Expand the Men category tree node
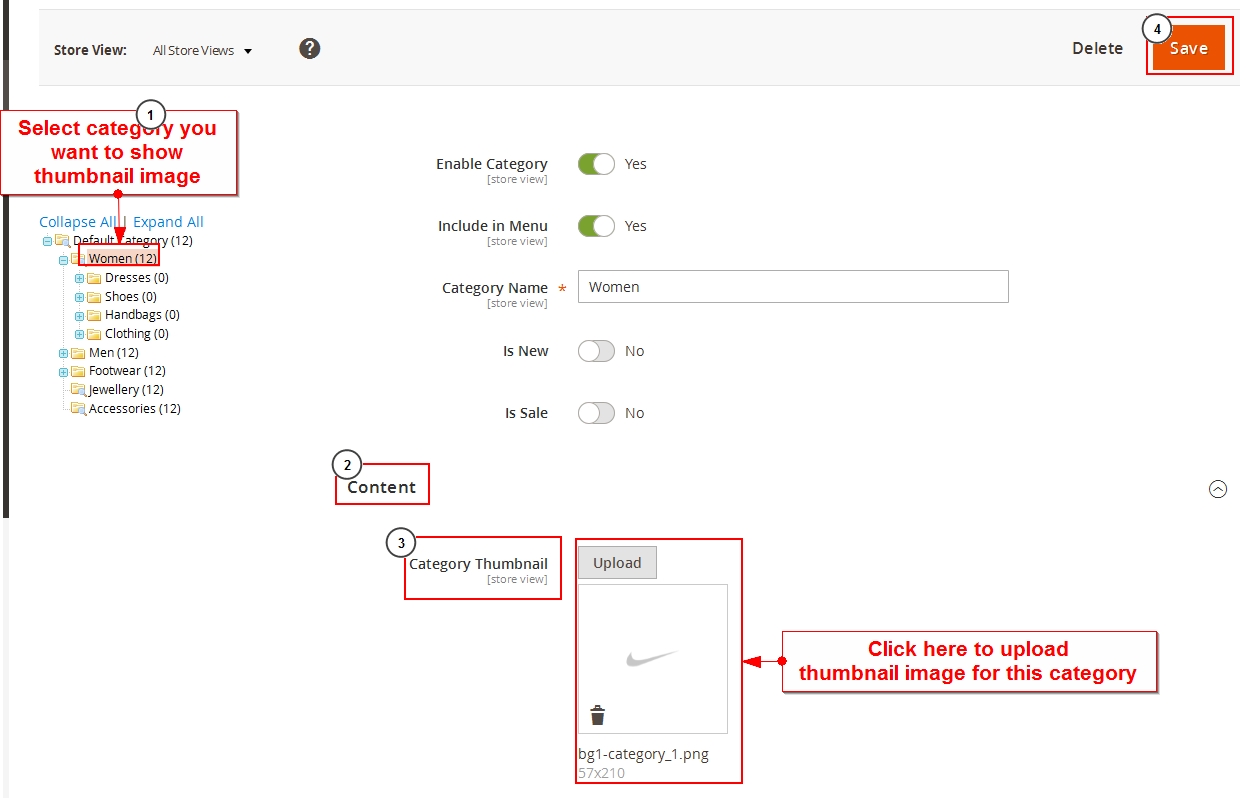Image resolution: width=1247 pixels, height=798 pixels. tap(63, 353)
